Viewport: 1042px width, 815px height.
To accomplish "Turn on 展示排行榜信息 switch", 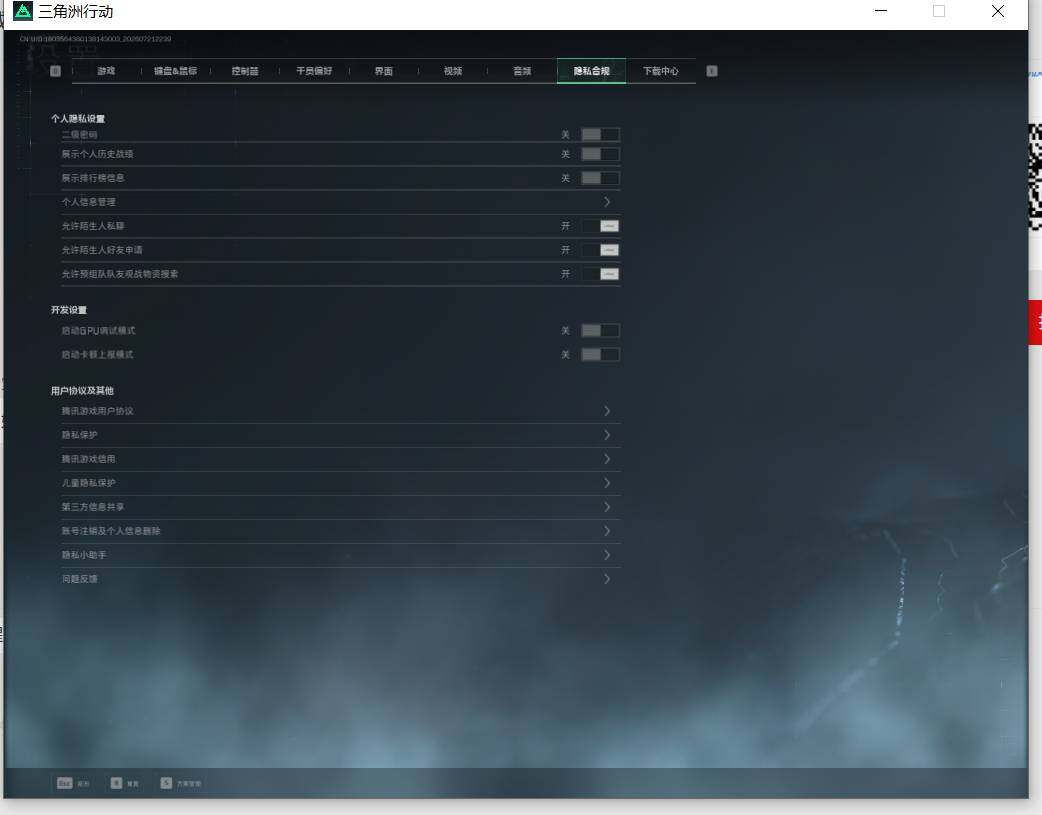I will [600, 178].
